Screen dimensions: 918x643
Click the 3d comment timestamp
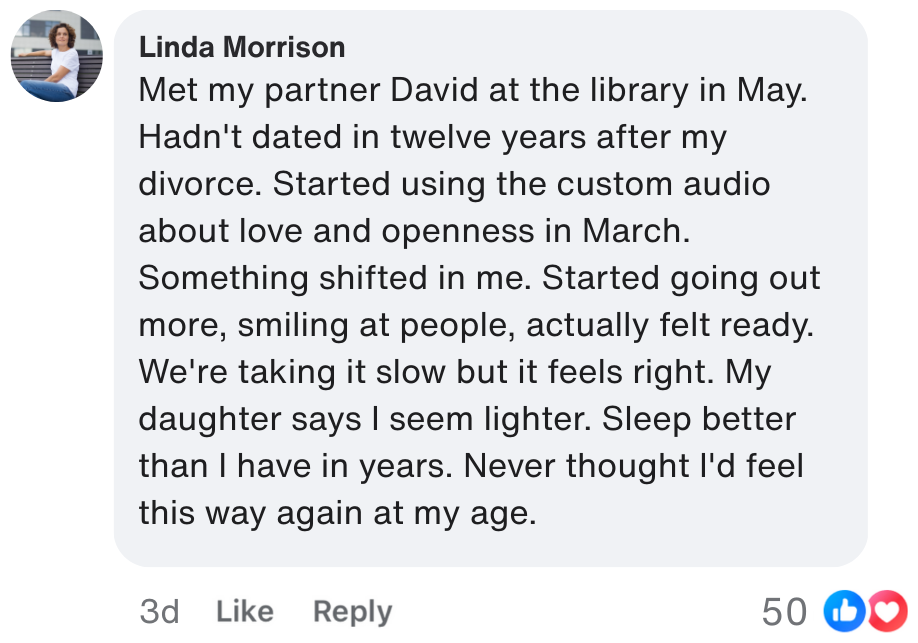click(159, 611)
